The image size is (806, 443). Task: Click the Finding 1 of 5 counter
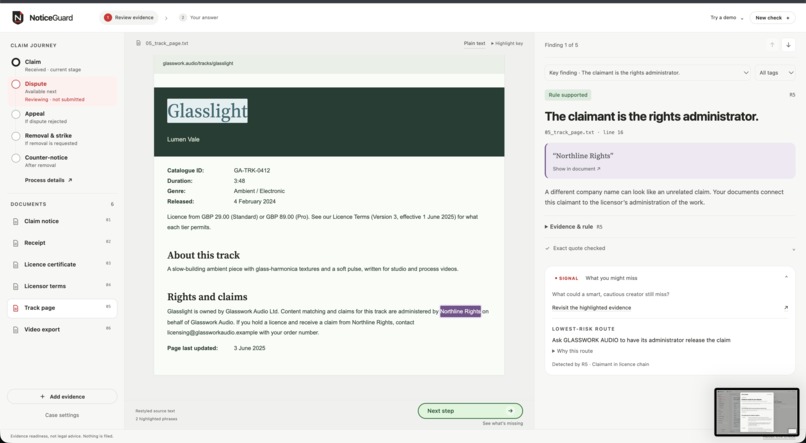(561, 45)
